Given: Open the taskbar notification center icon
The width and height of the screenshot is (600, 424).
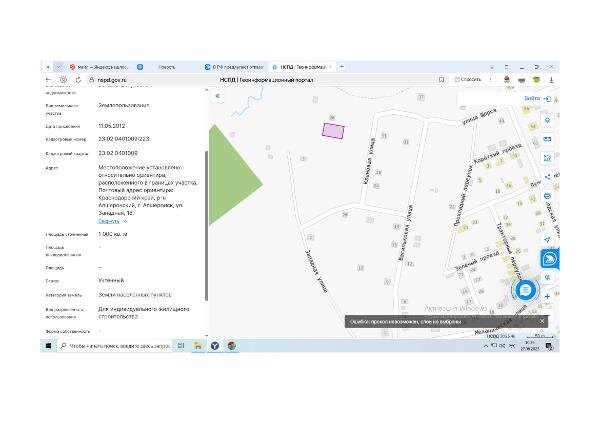Looking at the screenshot, I should (549, 346).
